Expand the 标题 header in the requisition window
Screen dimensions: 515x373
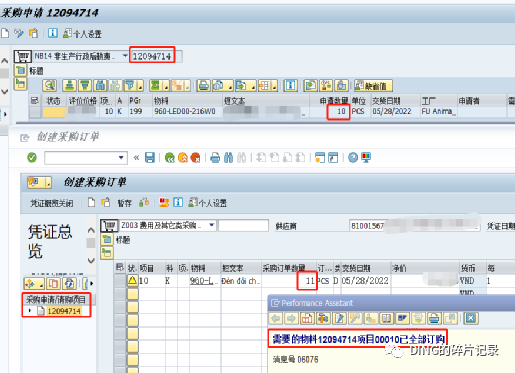pyautogui.click(x=21, y=70)
